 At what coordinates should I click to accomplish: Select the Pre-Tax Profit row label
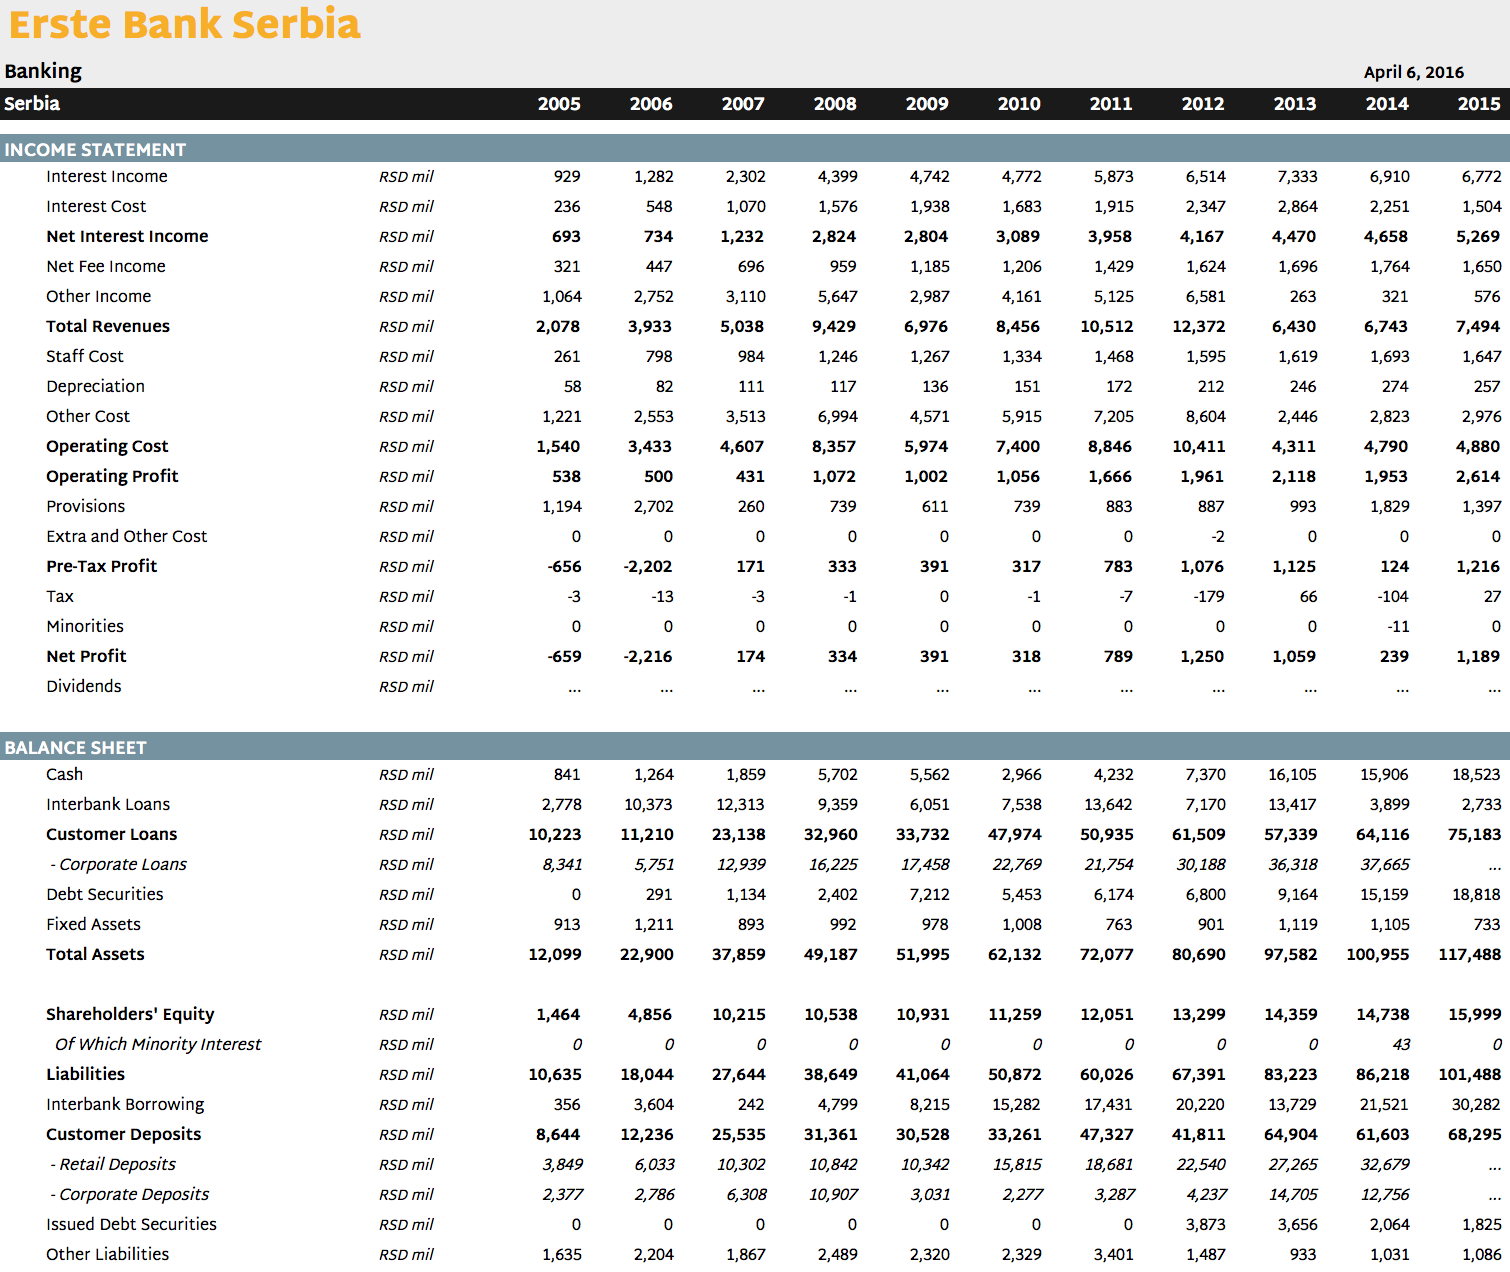pyautogui.click(x=101, y=567)
